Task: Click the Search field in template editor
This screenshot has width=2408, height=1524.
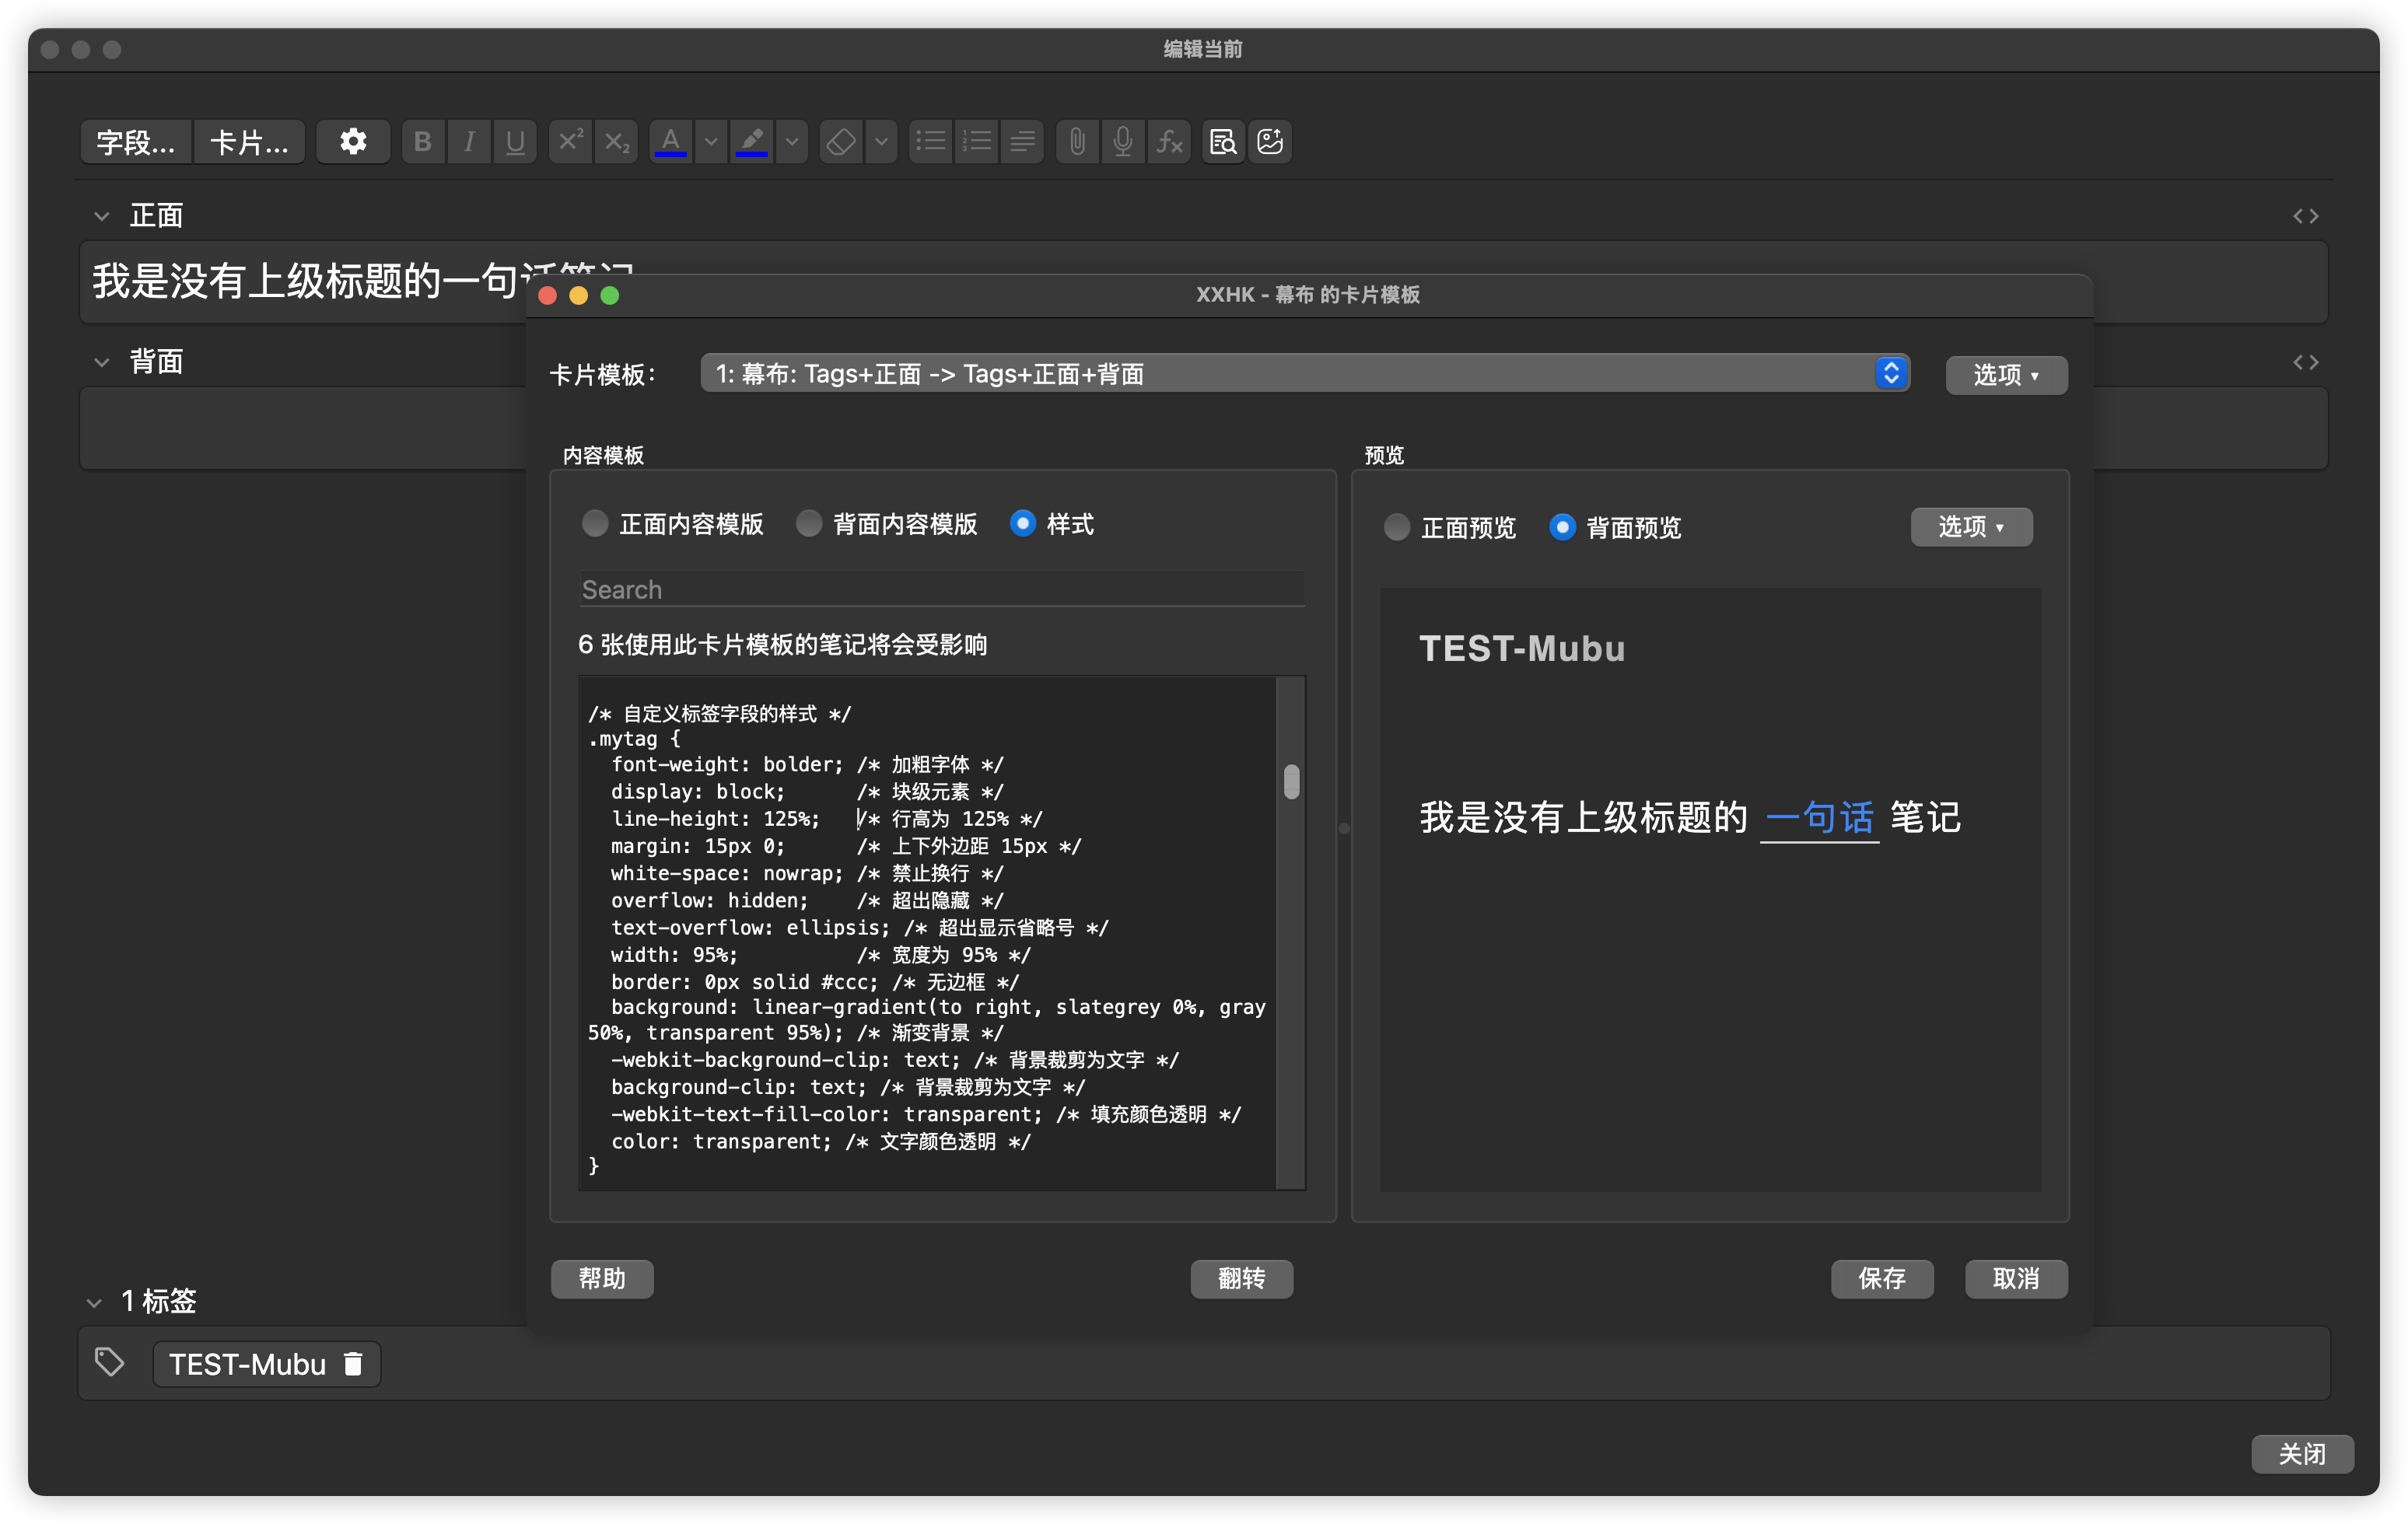Action: pos(942,589)
